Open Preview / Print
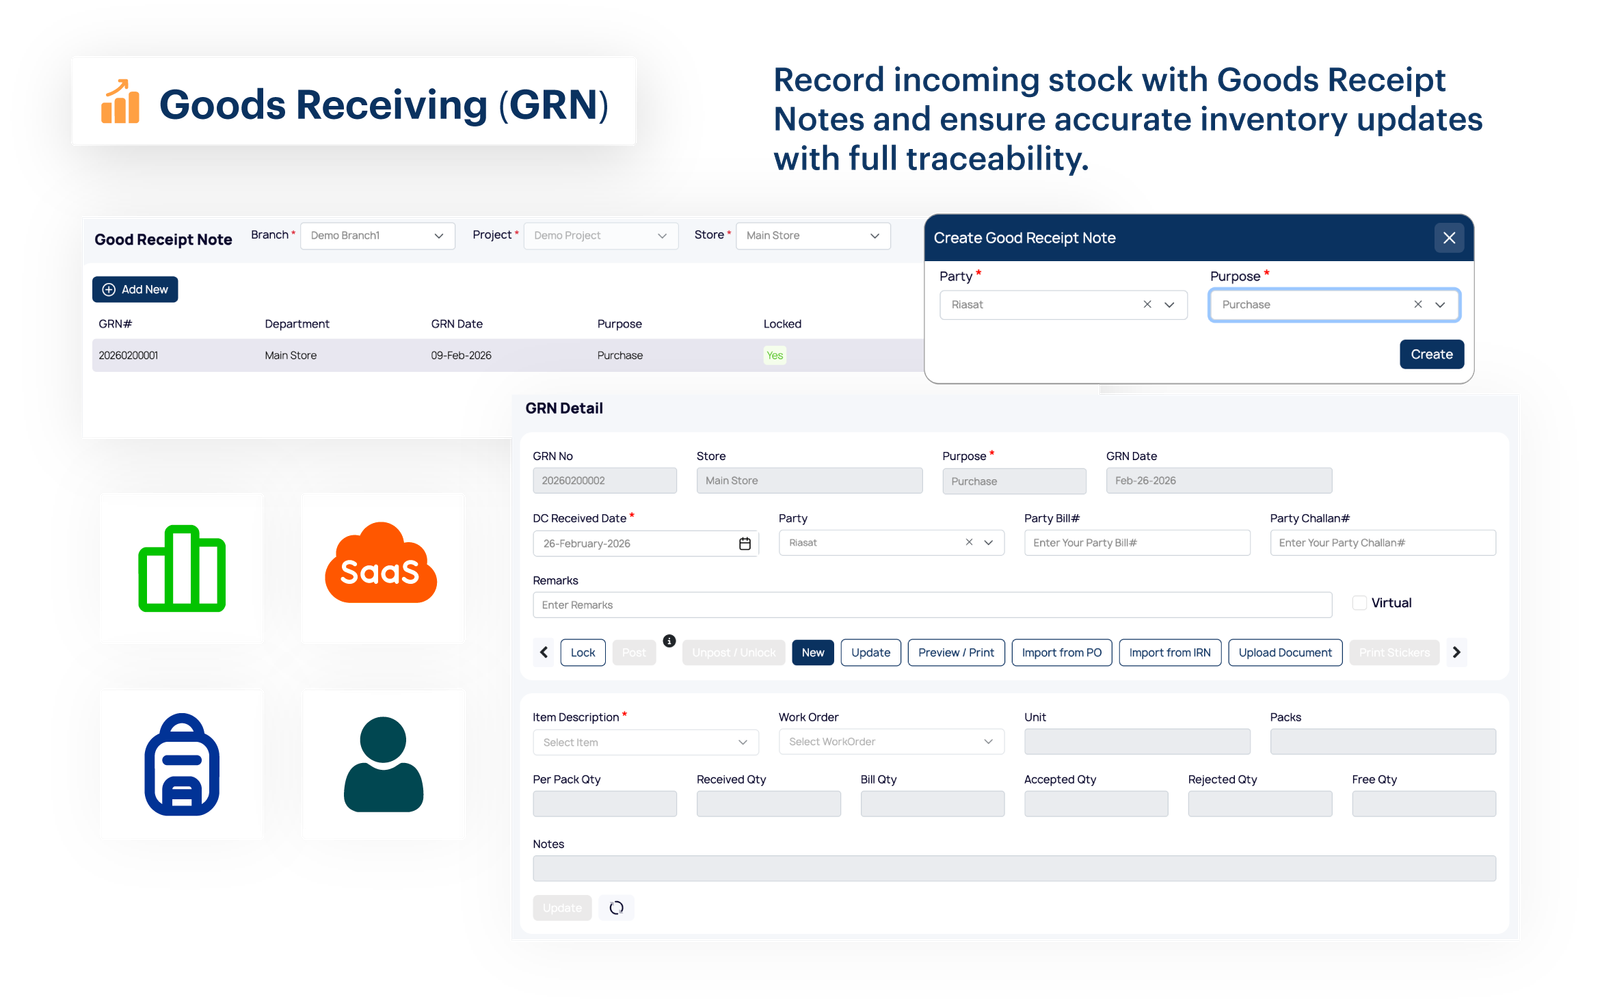 point(955,652)
